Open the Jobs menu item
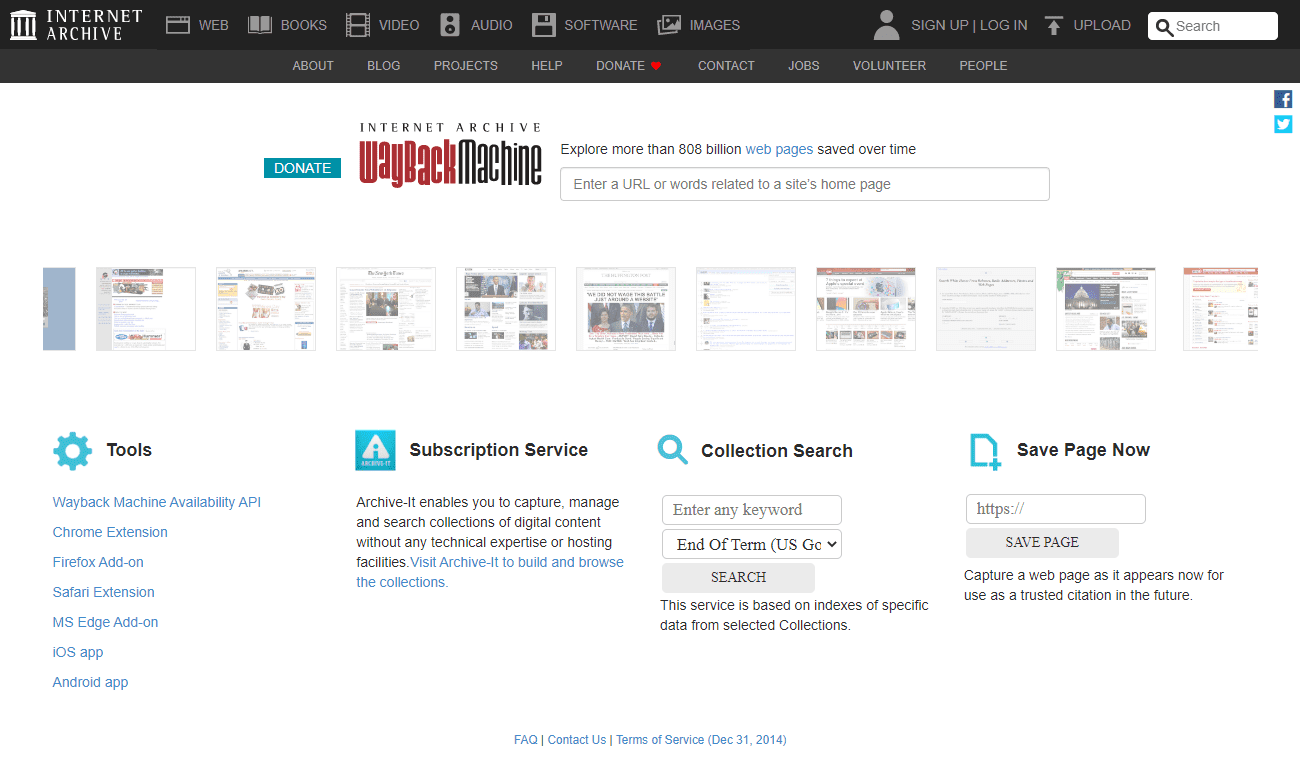Screen dimensions: 1300x780 pos(804,66)
